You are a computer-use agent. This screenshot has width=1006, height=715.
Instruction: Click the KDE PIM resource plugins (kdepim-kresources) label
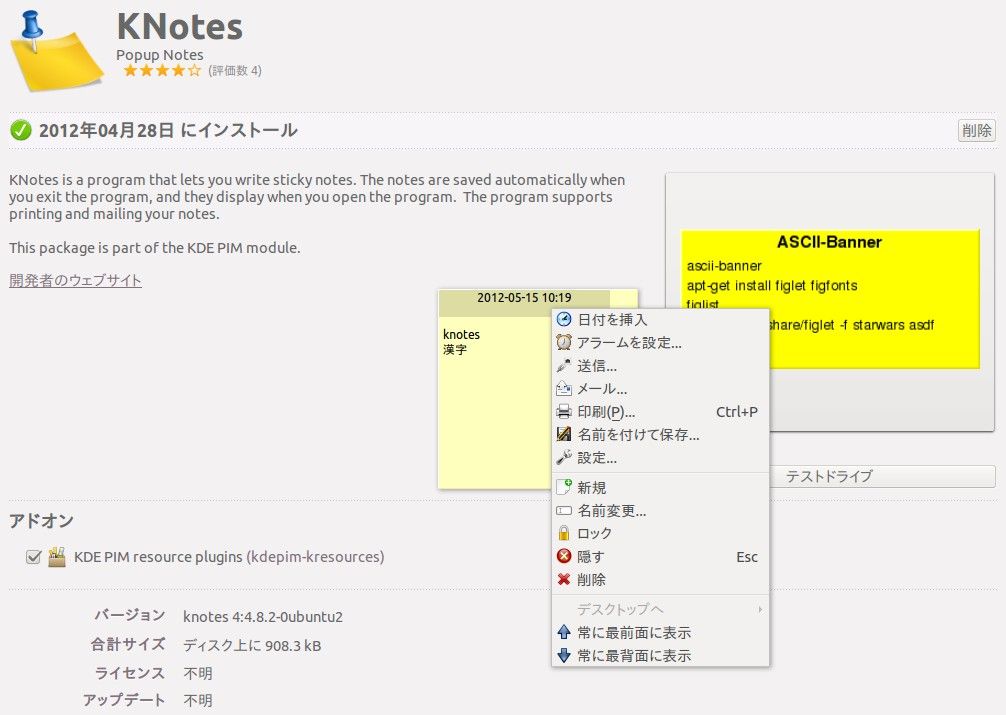click(229, 557)
